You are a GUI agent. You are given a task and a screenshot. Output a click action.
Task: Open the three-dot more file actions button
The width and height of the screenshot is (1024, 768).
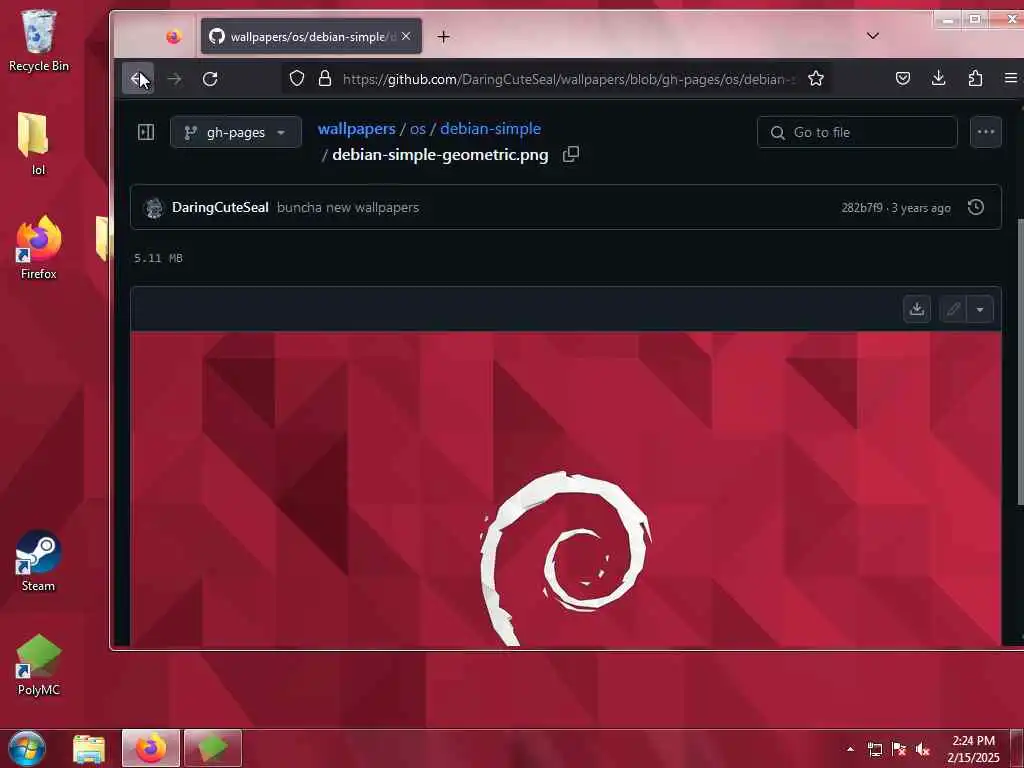pos(985,132)
